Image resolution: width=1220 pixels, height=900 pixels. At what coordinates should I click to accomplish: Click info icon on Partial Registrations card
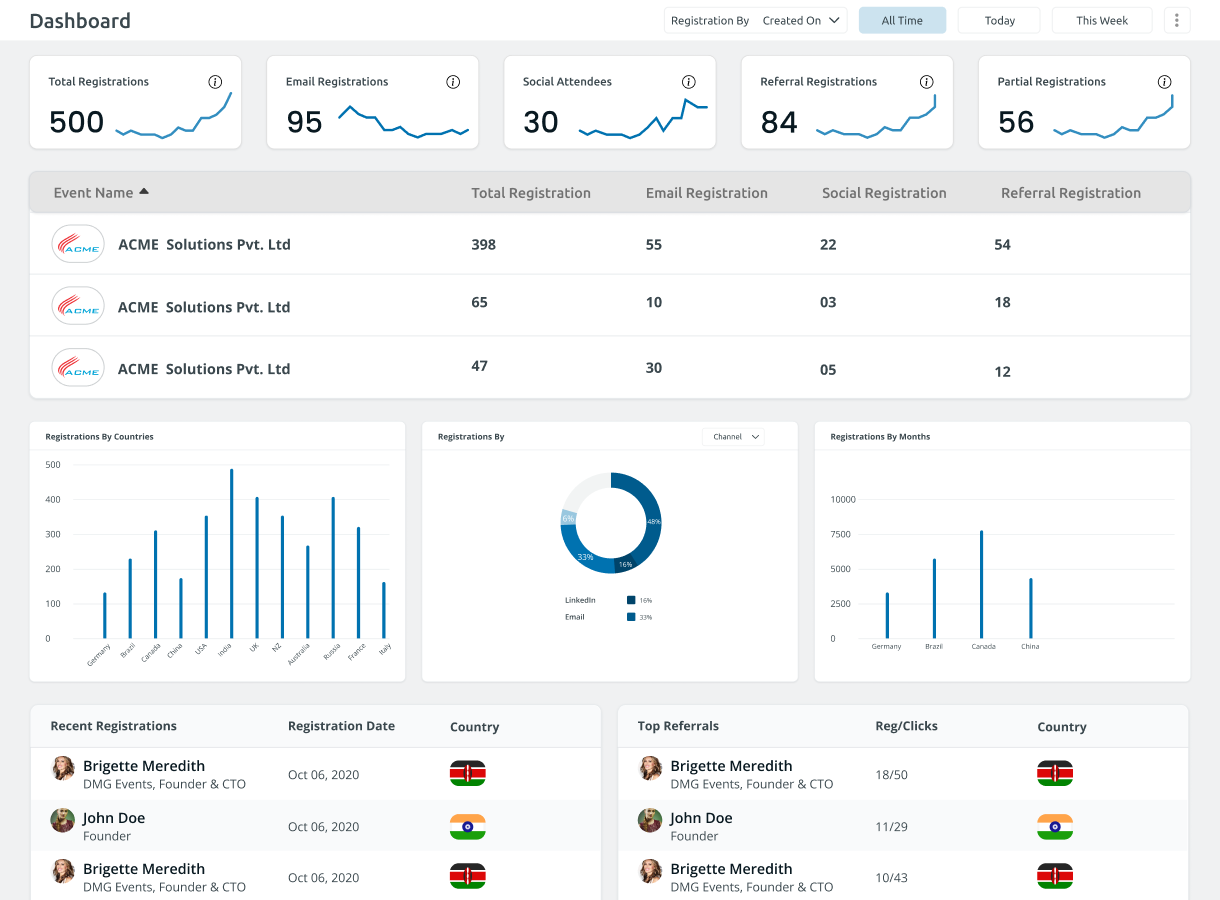[1165, 82]
